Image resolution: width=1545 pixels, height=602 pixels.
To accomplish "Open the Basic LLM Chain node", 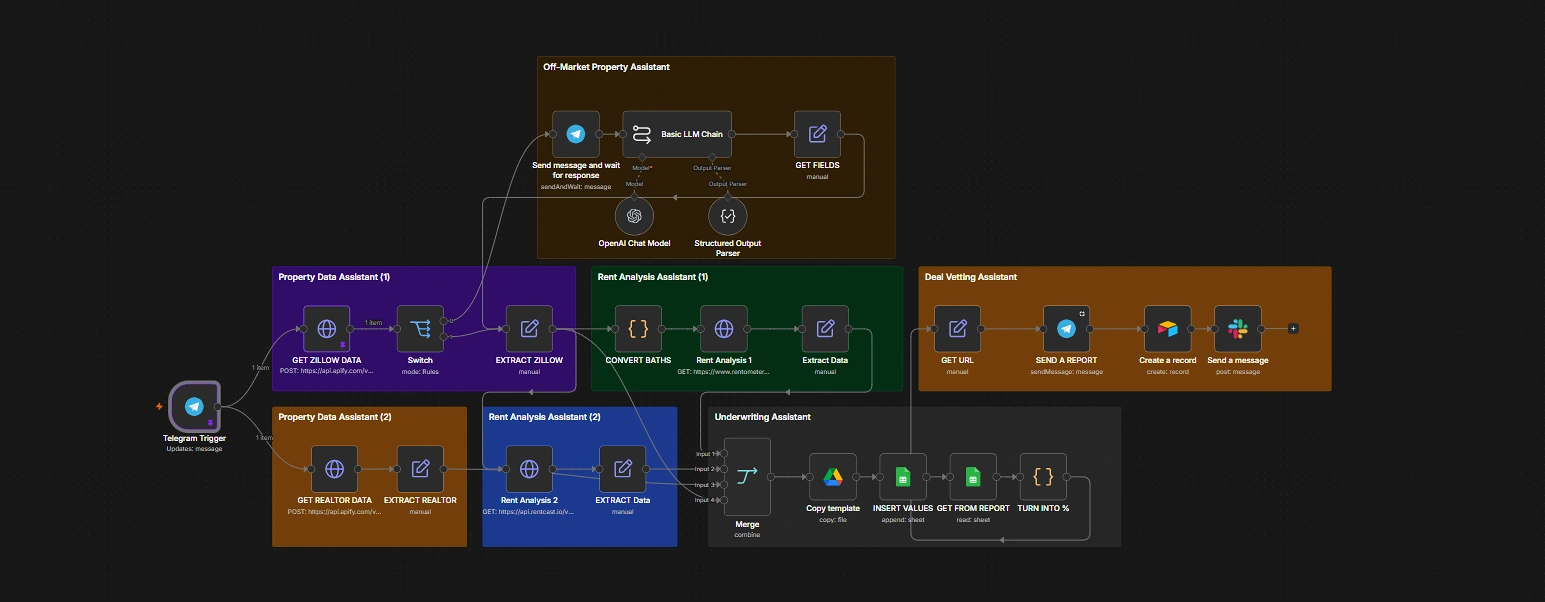I will 677,134.
